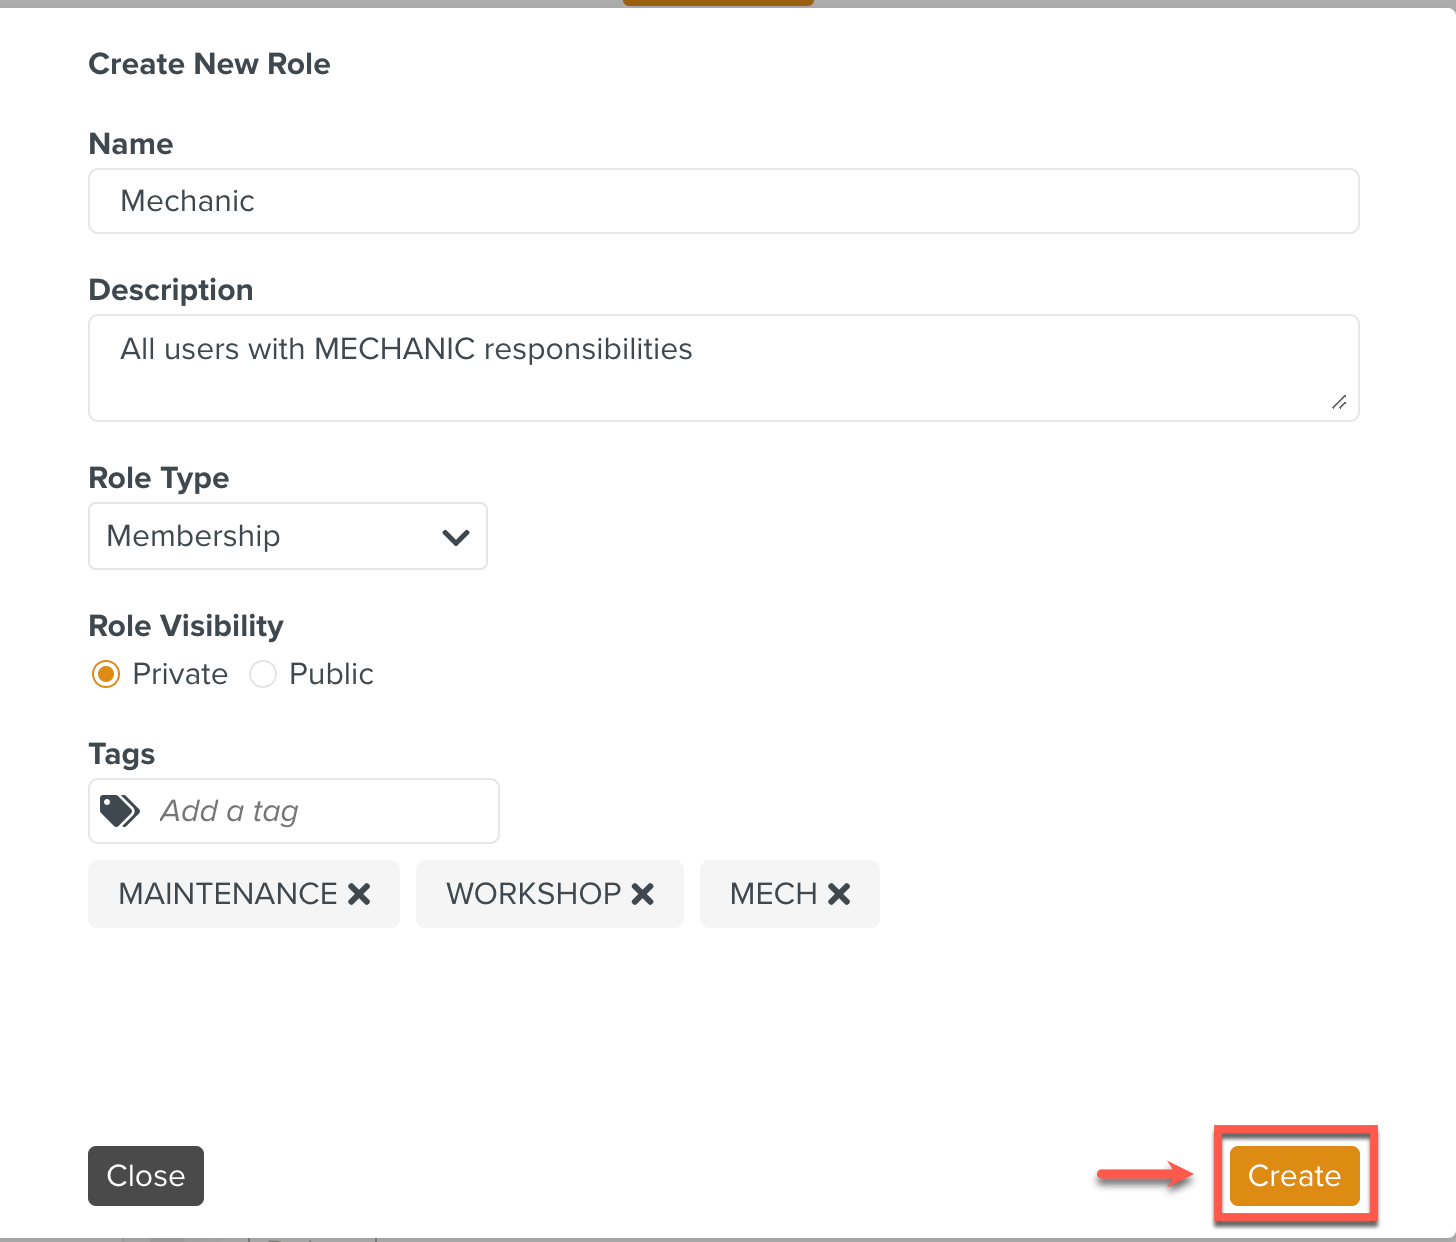The height and width of the screenshot is (1242, 1456).
Task: Click the Public label text
Action: [331, 674]
